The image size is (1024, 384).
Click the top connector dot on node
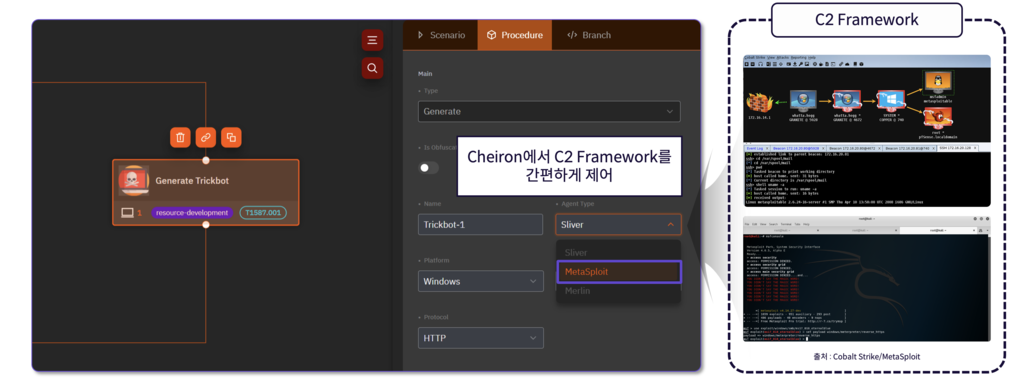[x=206, y=160]
